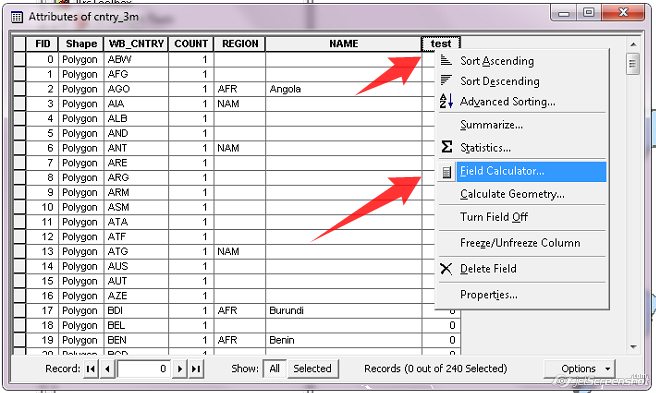
Task: Click the Angola name cell
Action: tap(343, 89)
